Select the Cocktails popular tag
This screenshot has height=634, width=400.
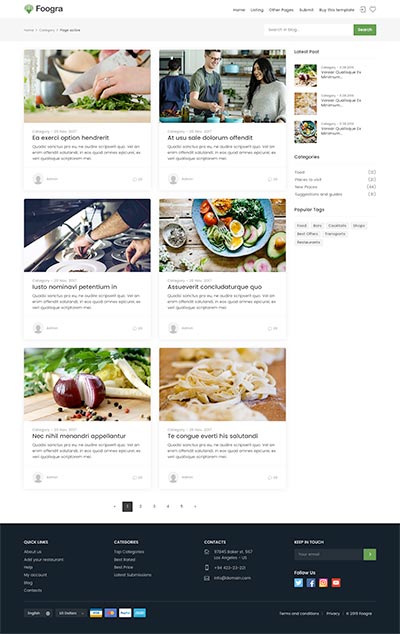coord(337,226)
